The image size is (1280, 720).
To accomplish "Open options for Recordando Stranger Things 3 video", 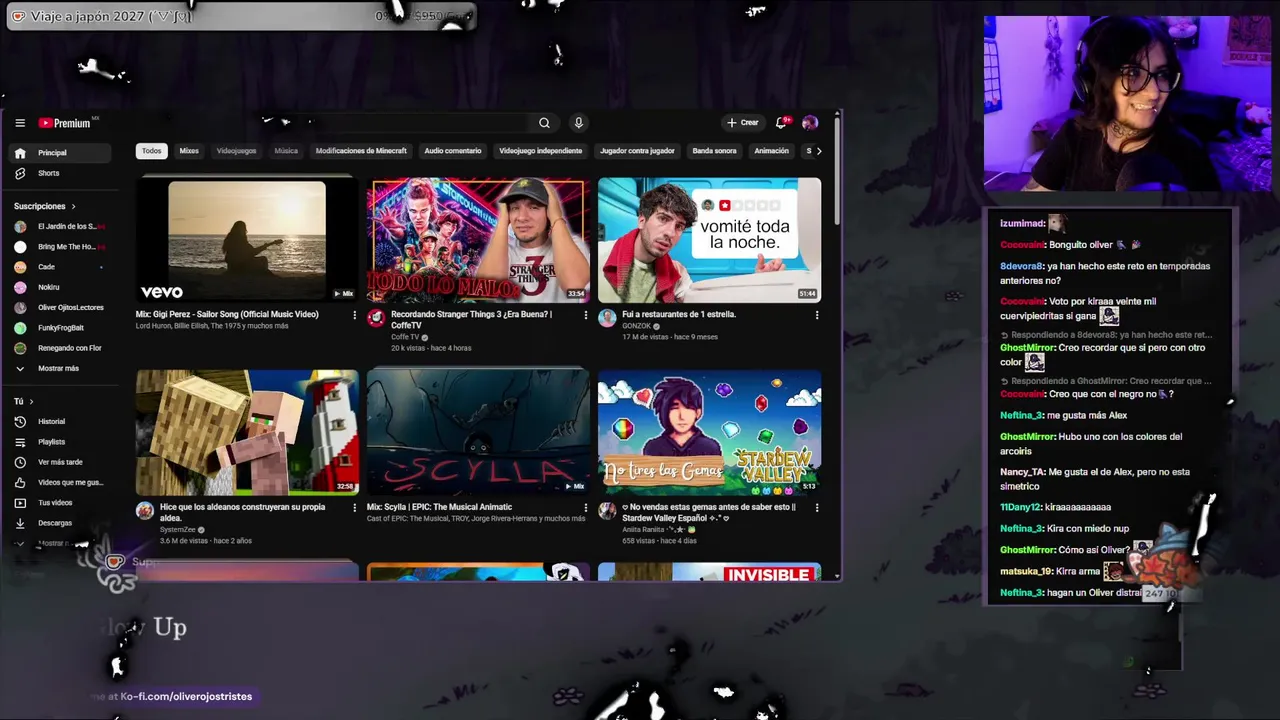I will (586, 315).
